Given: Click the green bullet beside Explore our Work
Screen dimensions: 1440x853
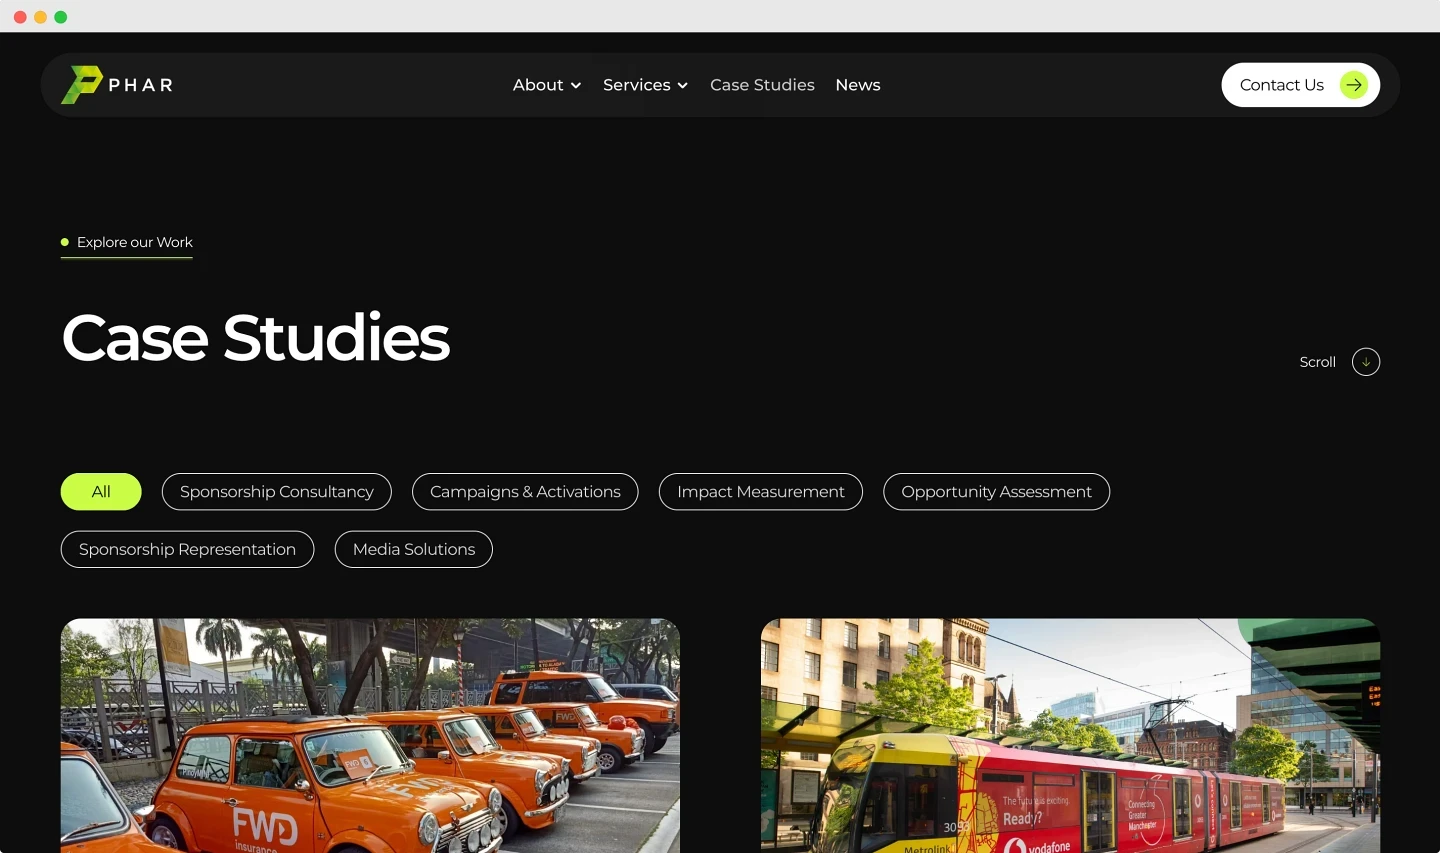Looking at the screenshot, I should (64, 242).
